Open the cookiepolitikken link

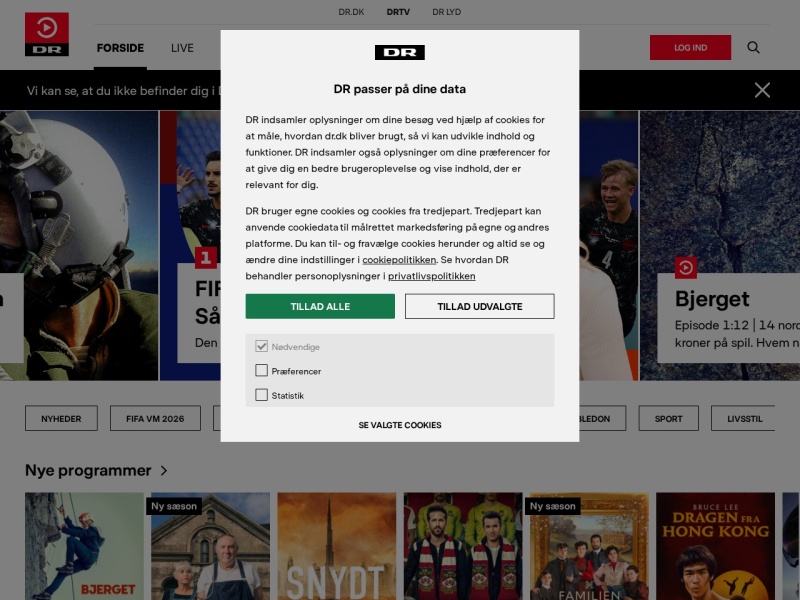click(399, 260)
